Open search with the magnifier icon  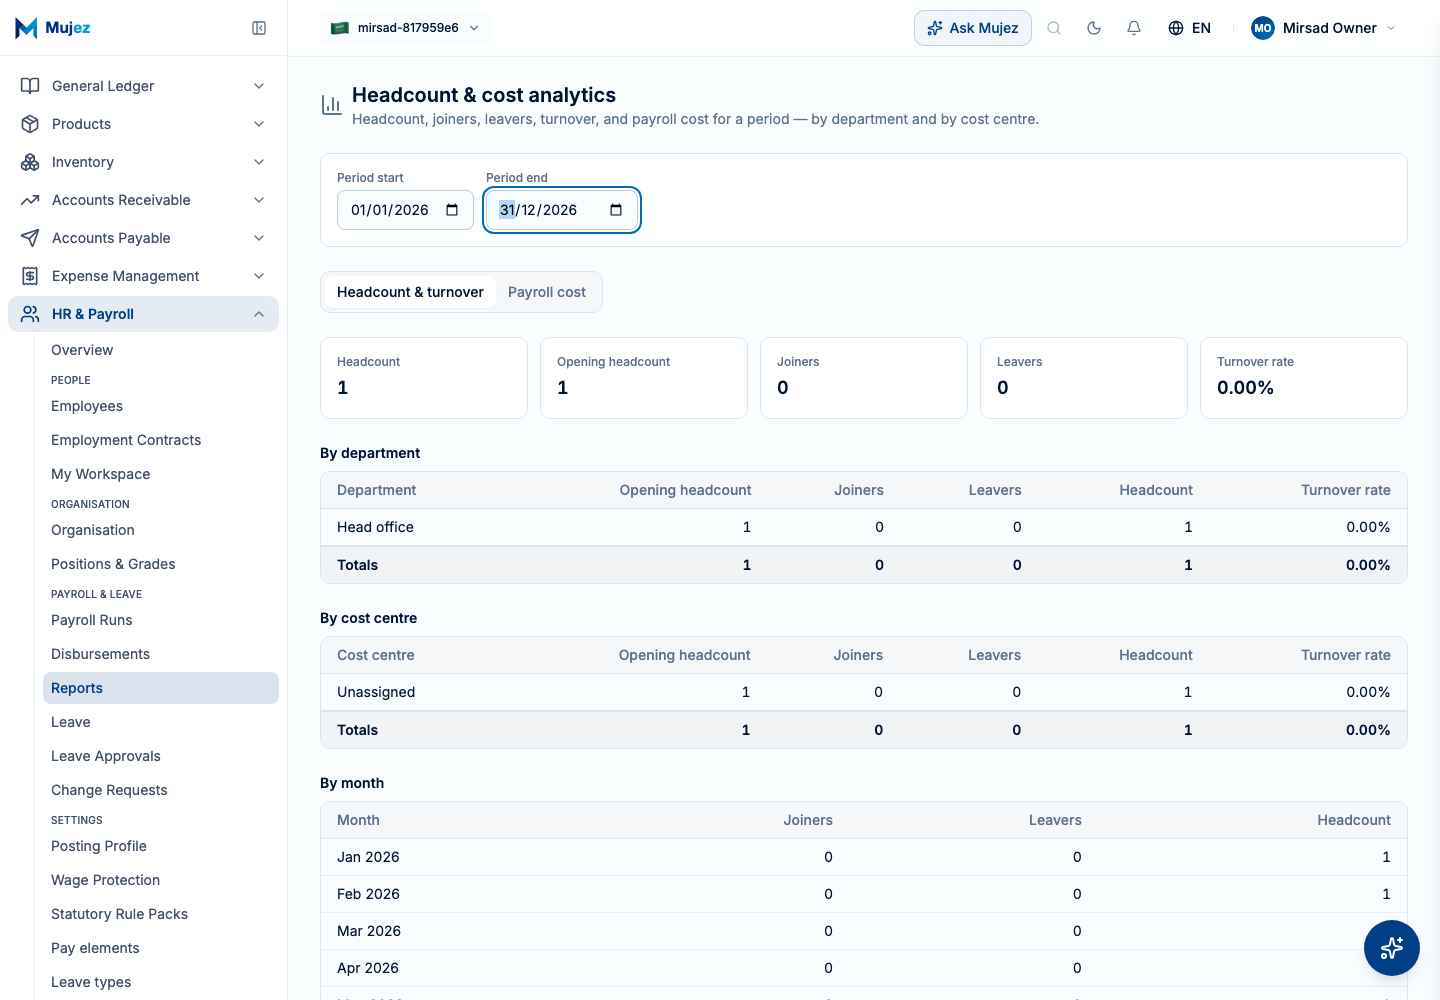tap(1054, 28)
